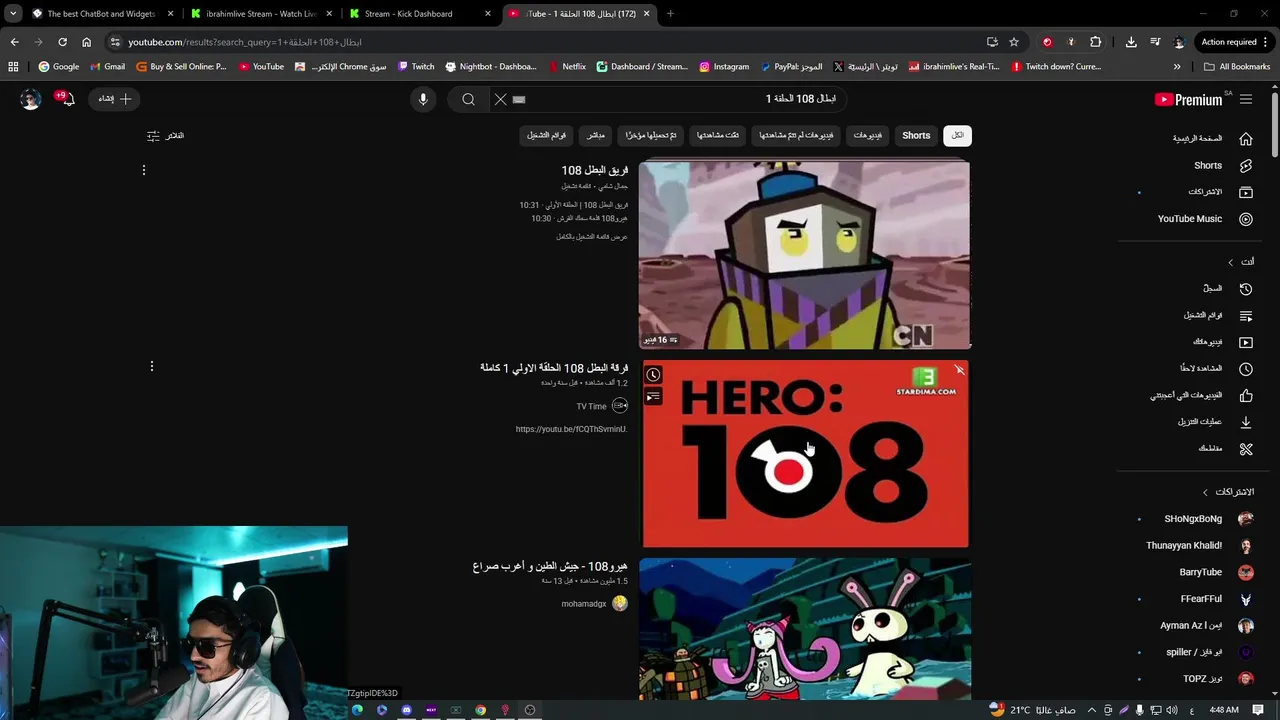Start voice search with the microphone
Viewport: 1280px width, 720px height.
tap(423, 99)
